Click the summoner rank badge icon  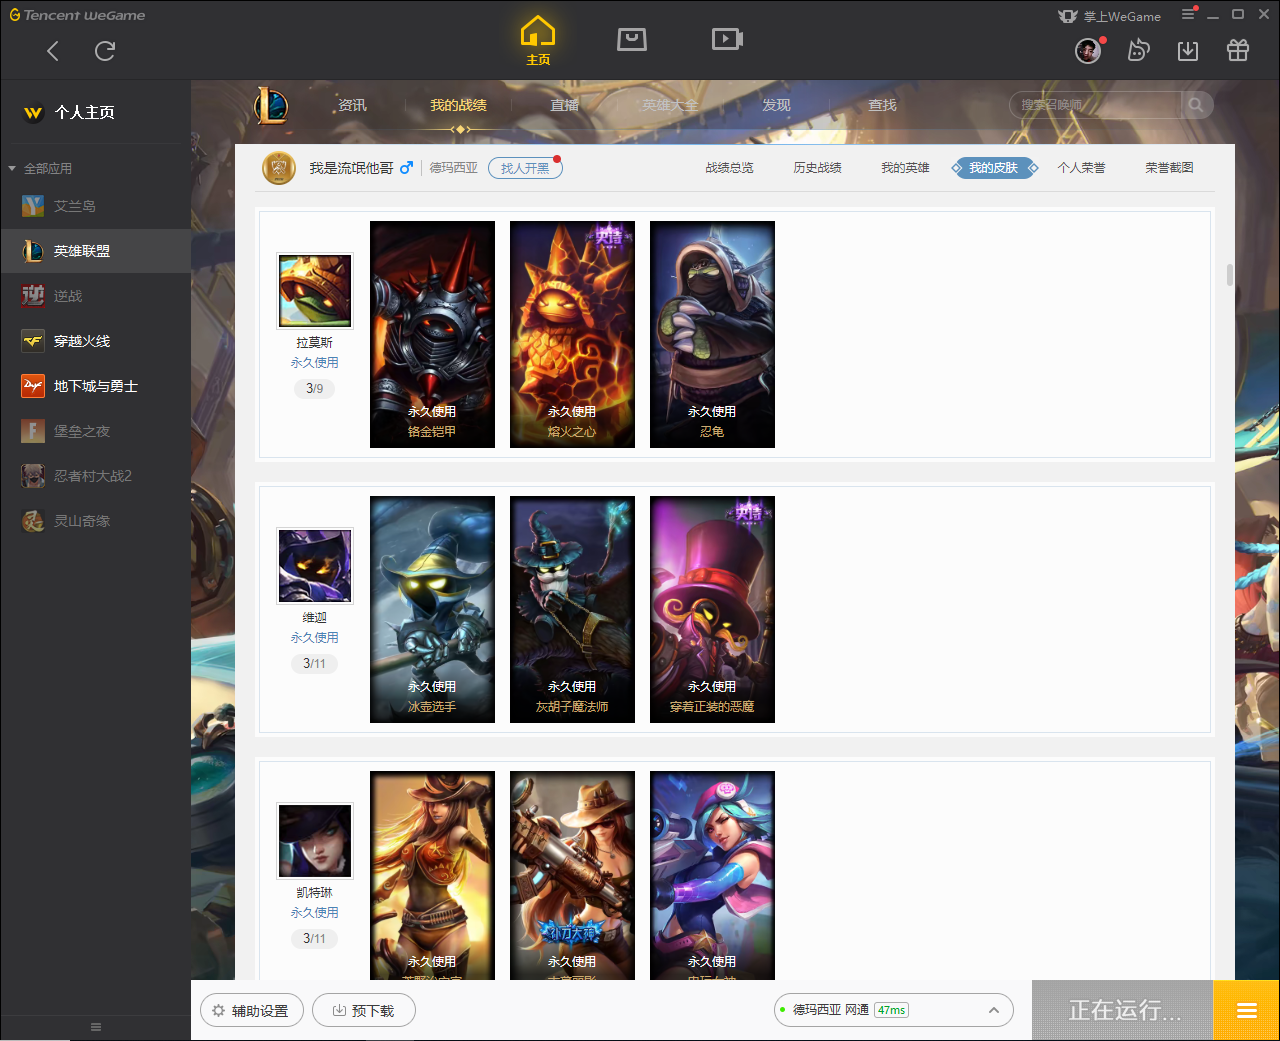tap(279, 168)
